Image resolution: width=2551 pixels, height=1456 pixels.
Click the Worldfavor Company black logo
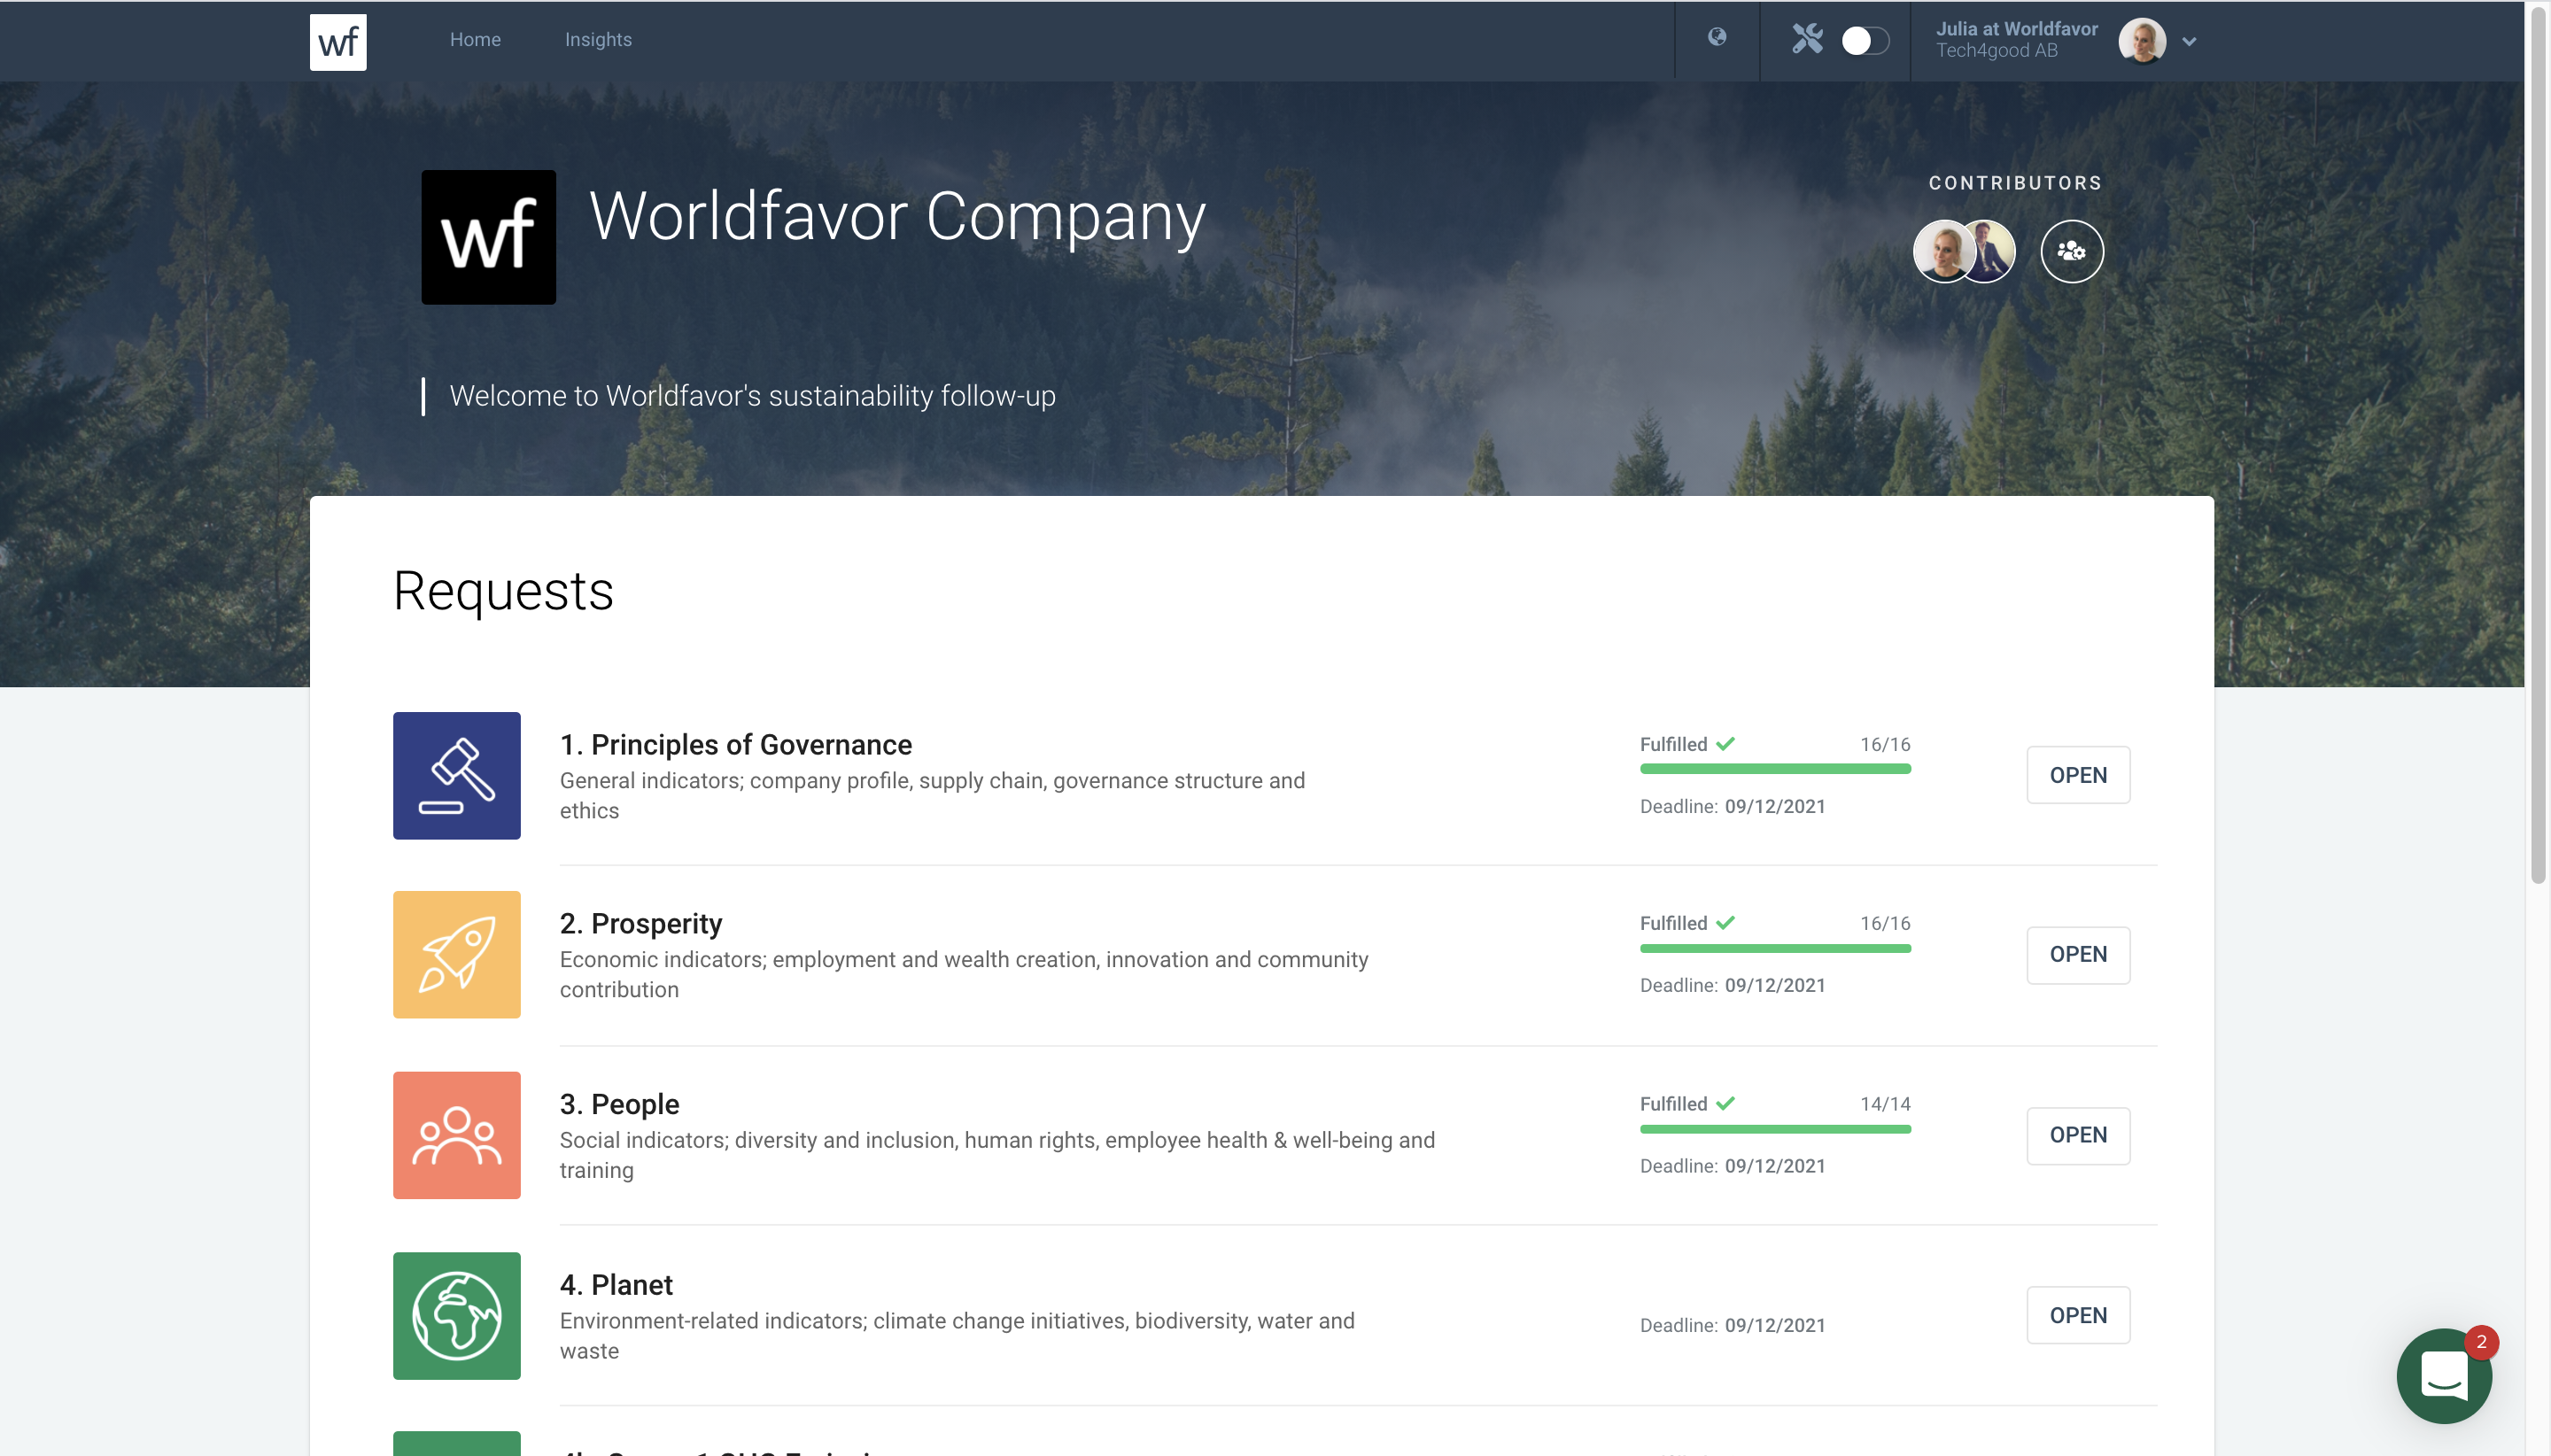click(x=488, y=237)
